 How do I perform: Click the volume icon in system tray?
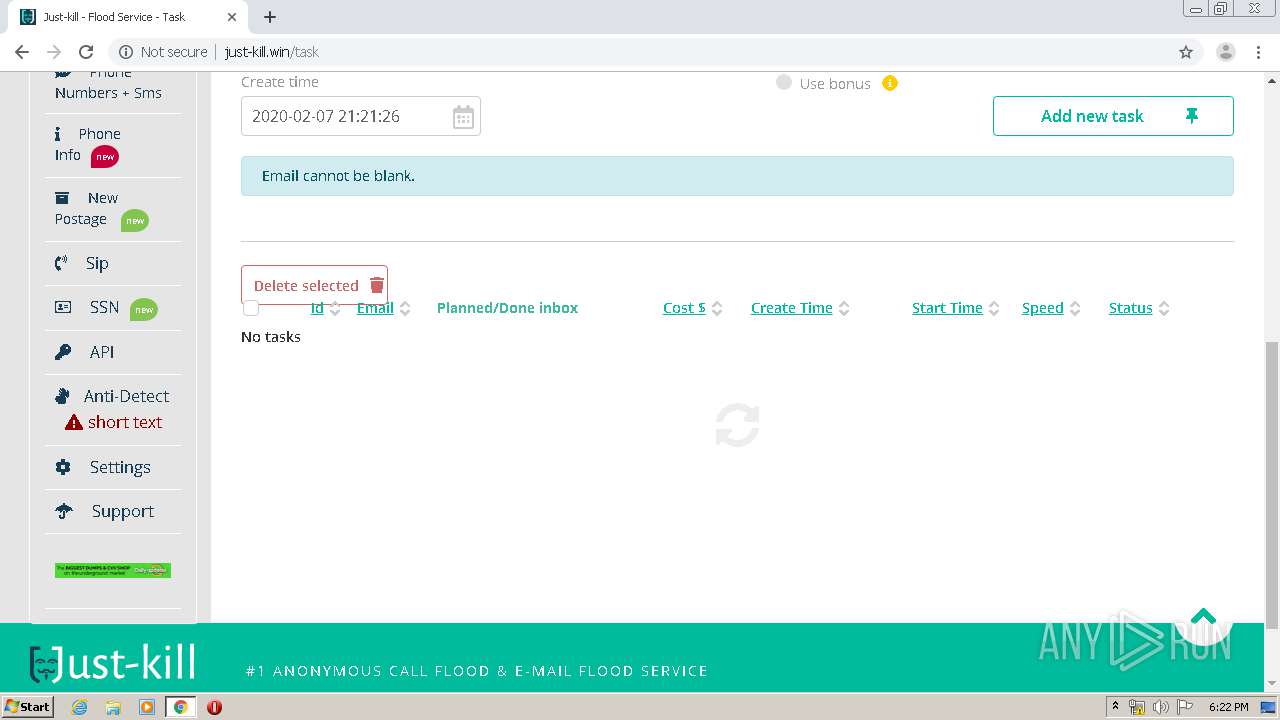(x=1161, y=707)
